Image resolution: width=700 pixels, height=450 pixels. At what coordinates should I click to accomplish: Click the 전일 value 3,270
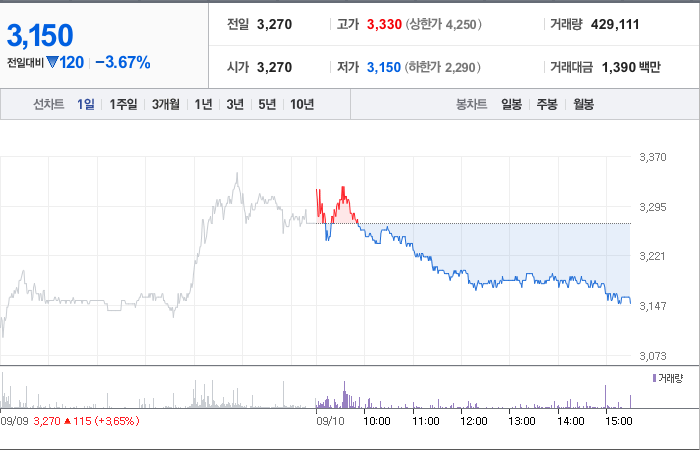275,24
